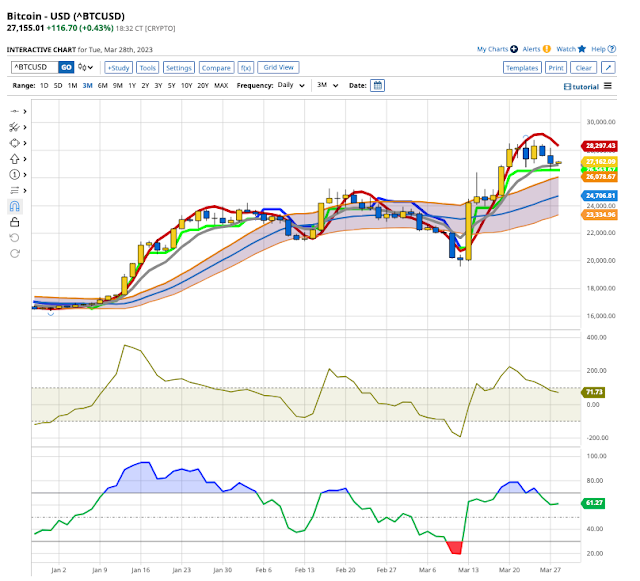Click the undo arrow icon
Screen dimensions: 640x581
tap(15, 238)
